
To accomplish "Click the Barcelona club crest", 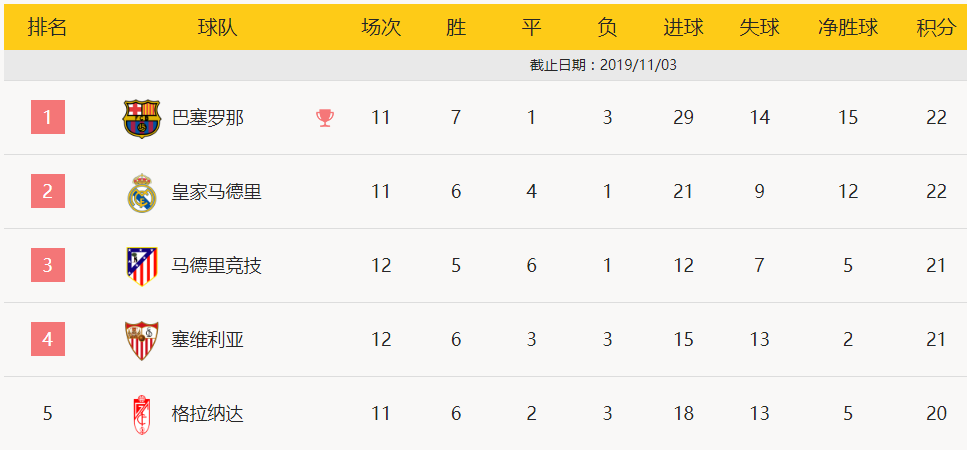I will click(141, 118).
